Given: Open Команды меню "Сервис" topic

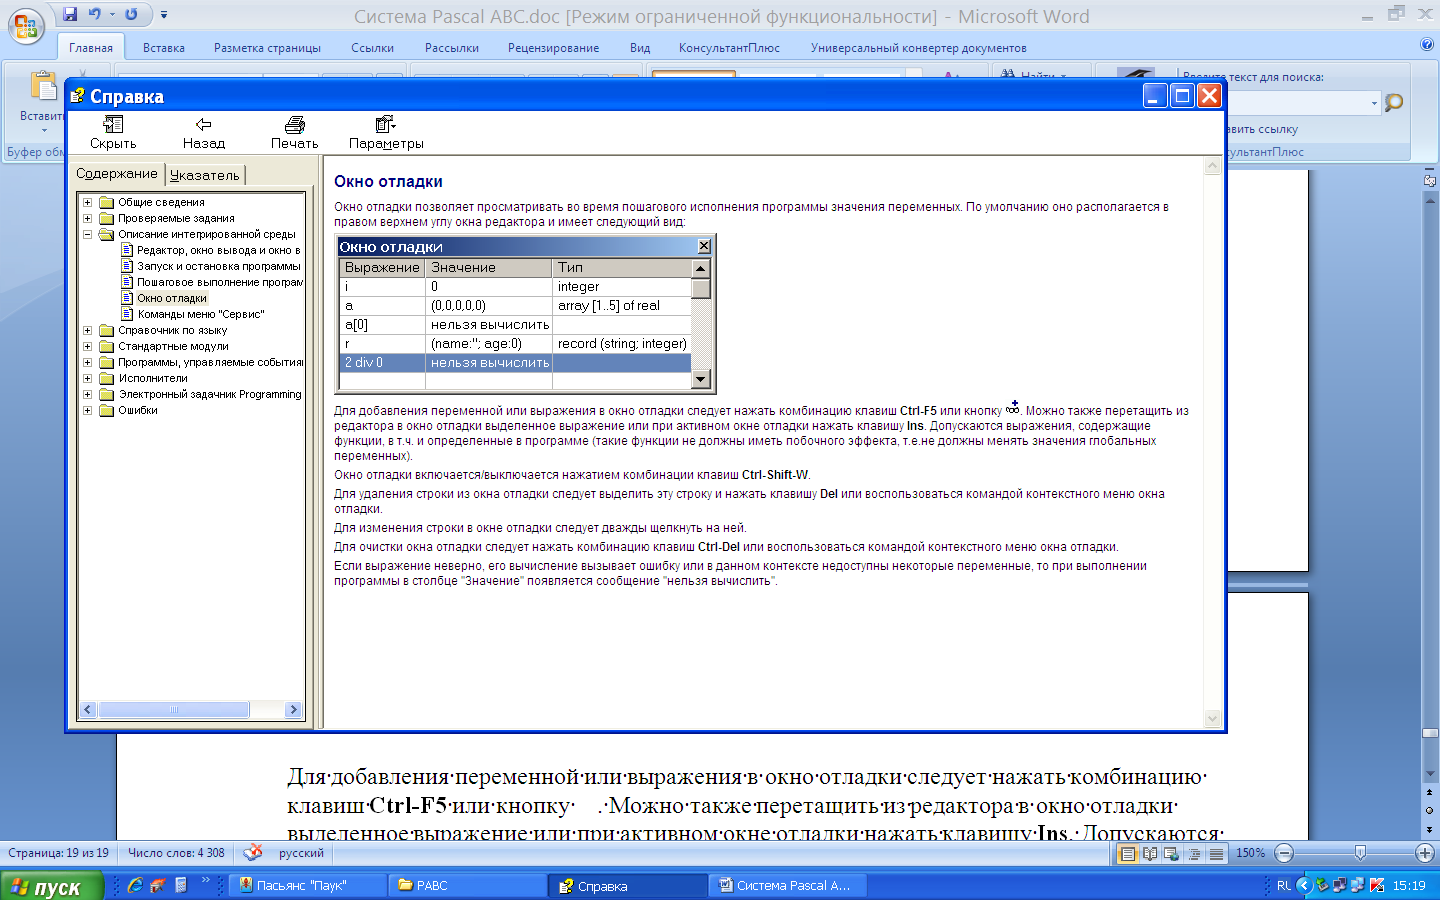Looking at the screenshot, I should (201, 314).
